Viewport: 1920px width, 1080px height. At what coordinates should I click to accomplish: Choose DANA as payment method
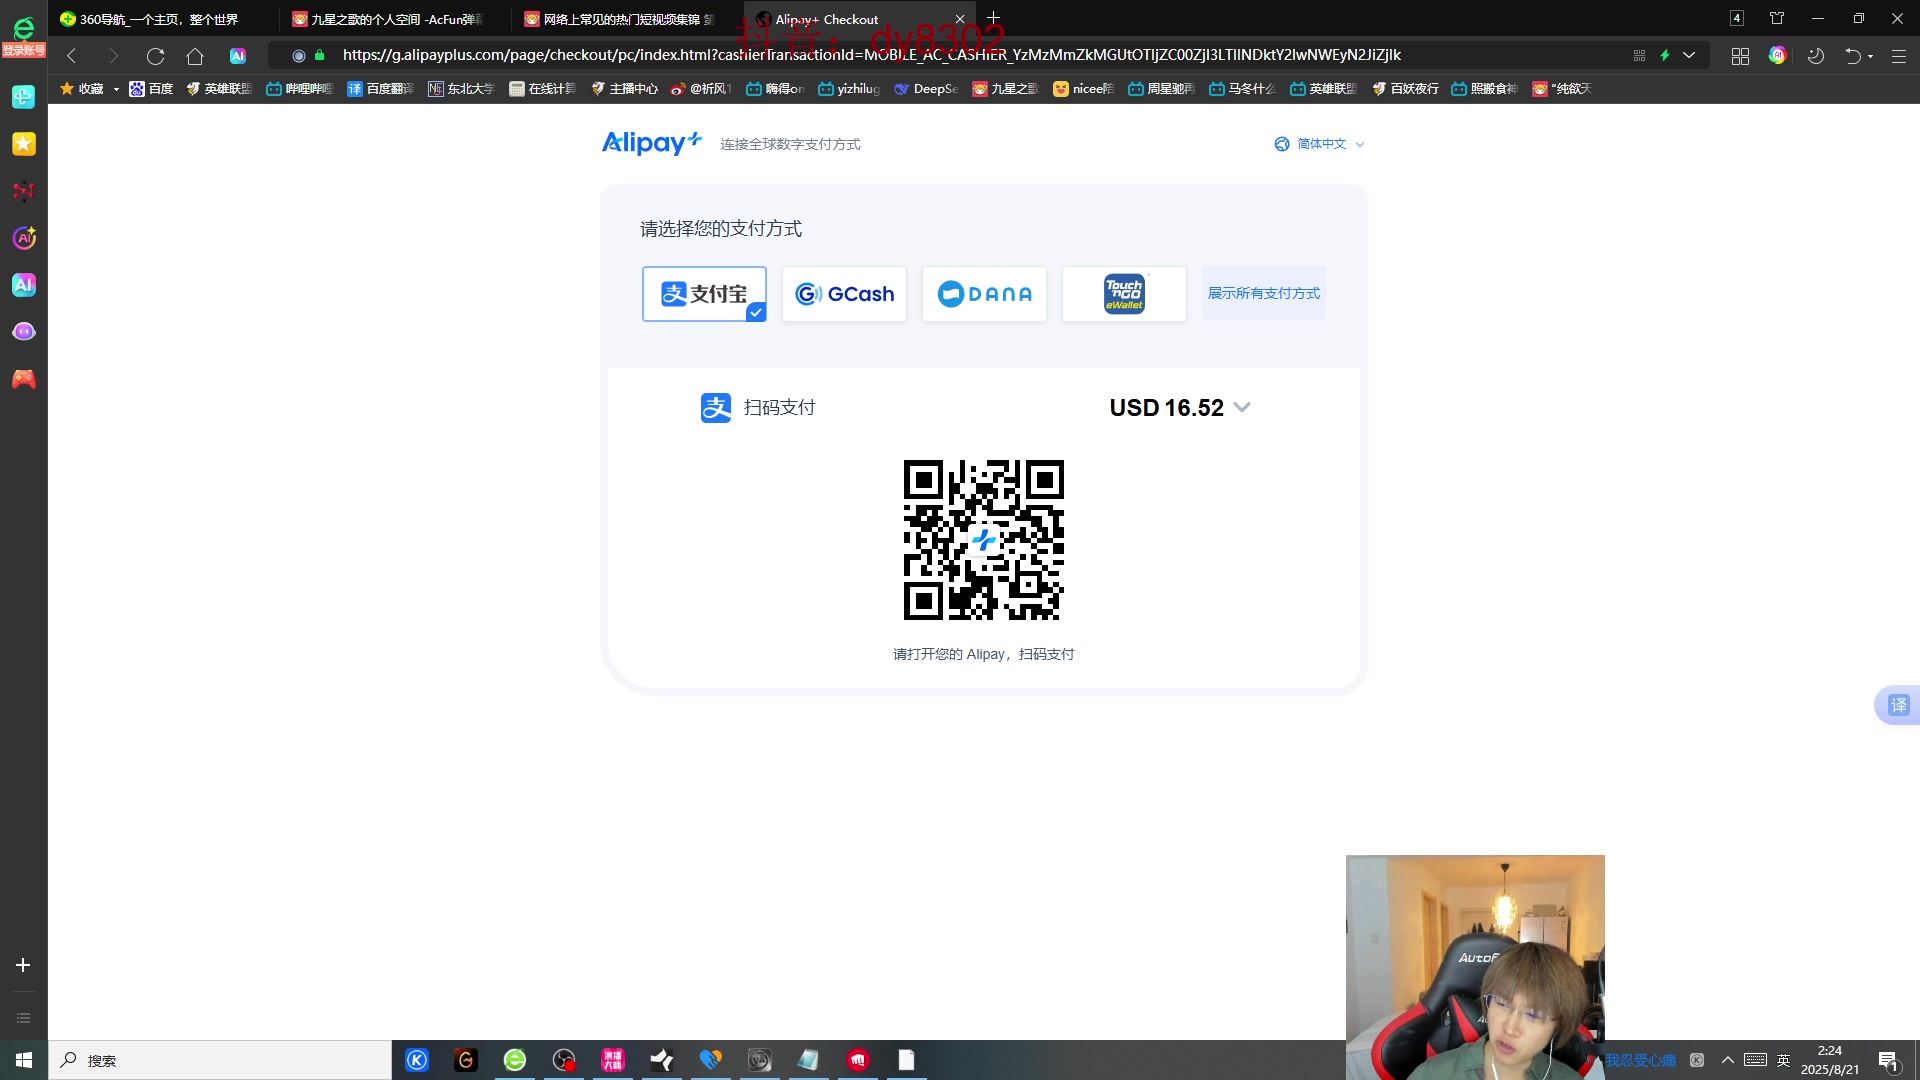(984, 294)
